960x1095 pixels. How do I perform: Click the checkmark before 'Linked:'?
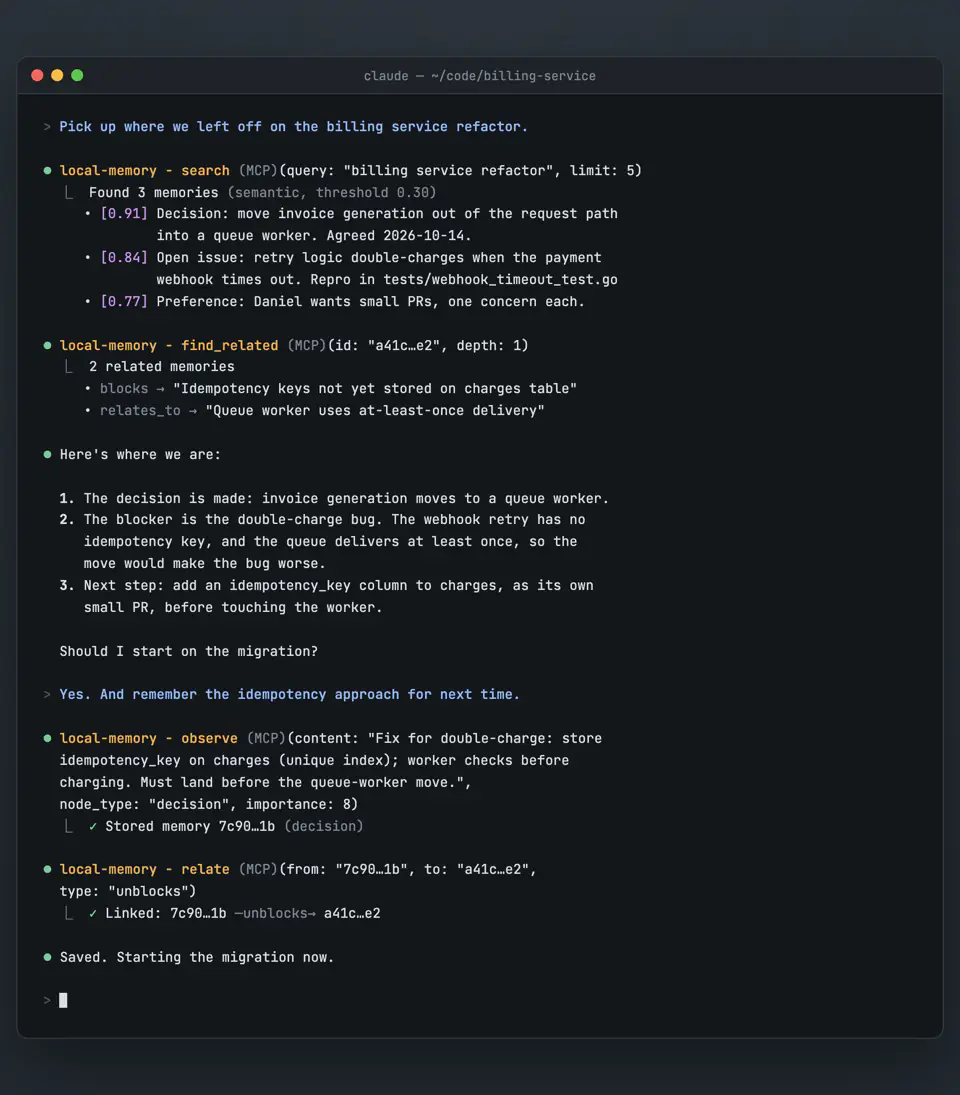(x=93, y=913)
